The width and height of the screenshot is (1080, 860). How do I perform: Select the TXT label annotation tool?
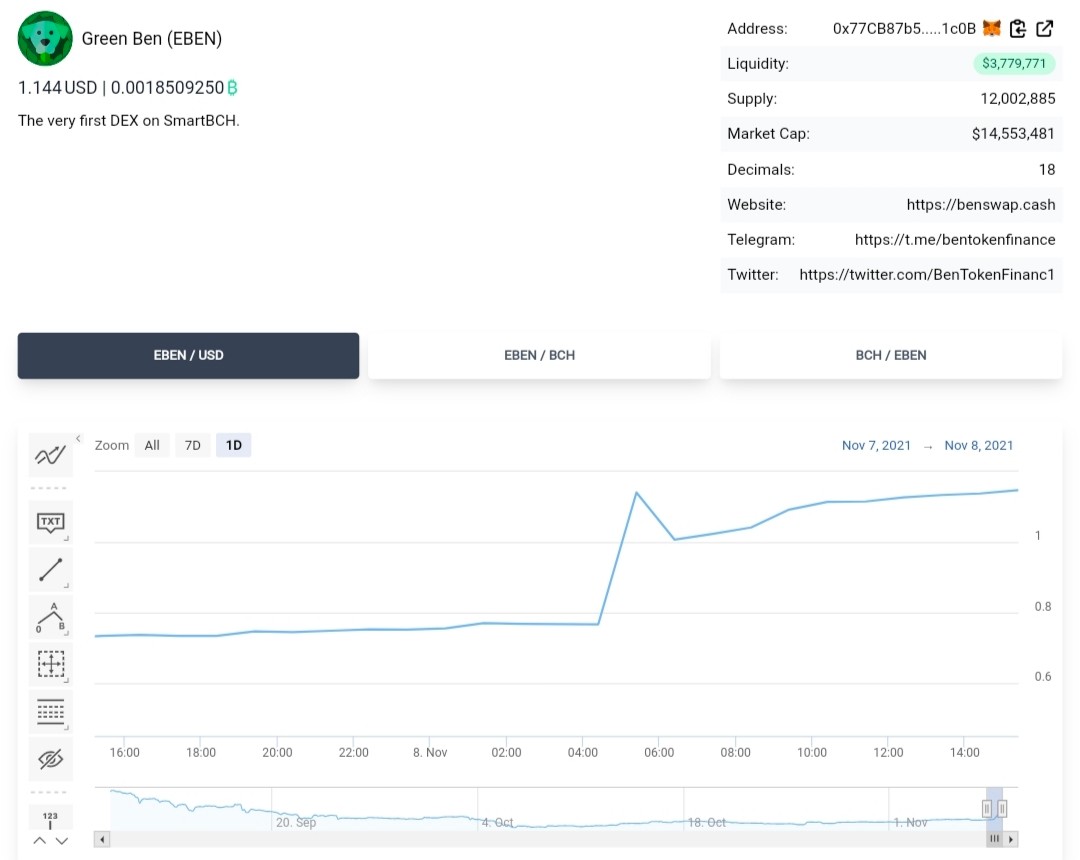coord(50,522)
